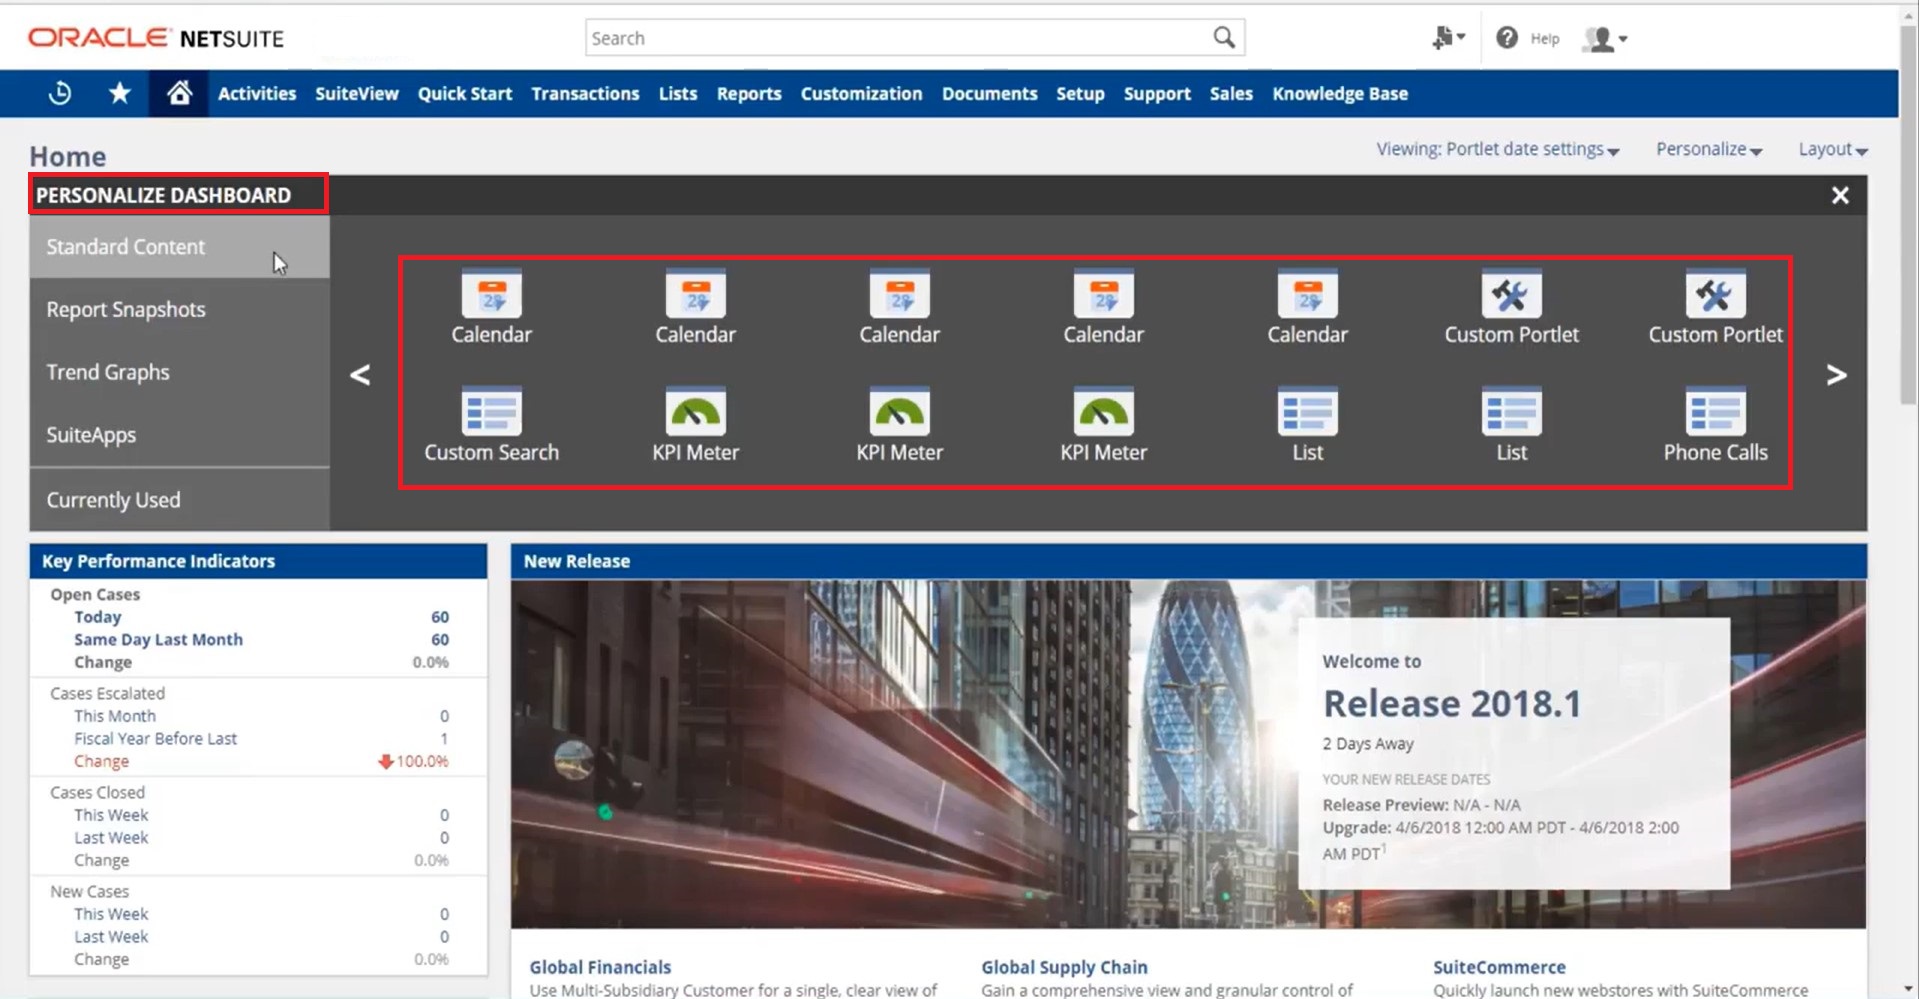Click the Help question mark icon
Image resolution: width=1919 pixels, height=999 pixels.
pyautogui.click(x=1506, y=37)
